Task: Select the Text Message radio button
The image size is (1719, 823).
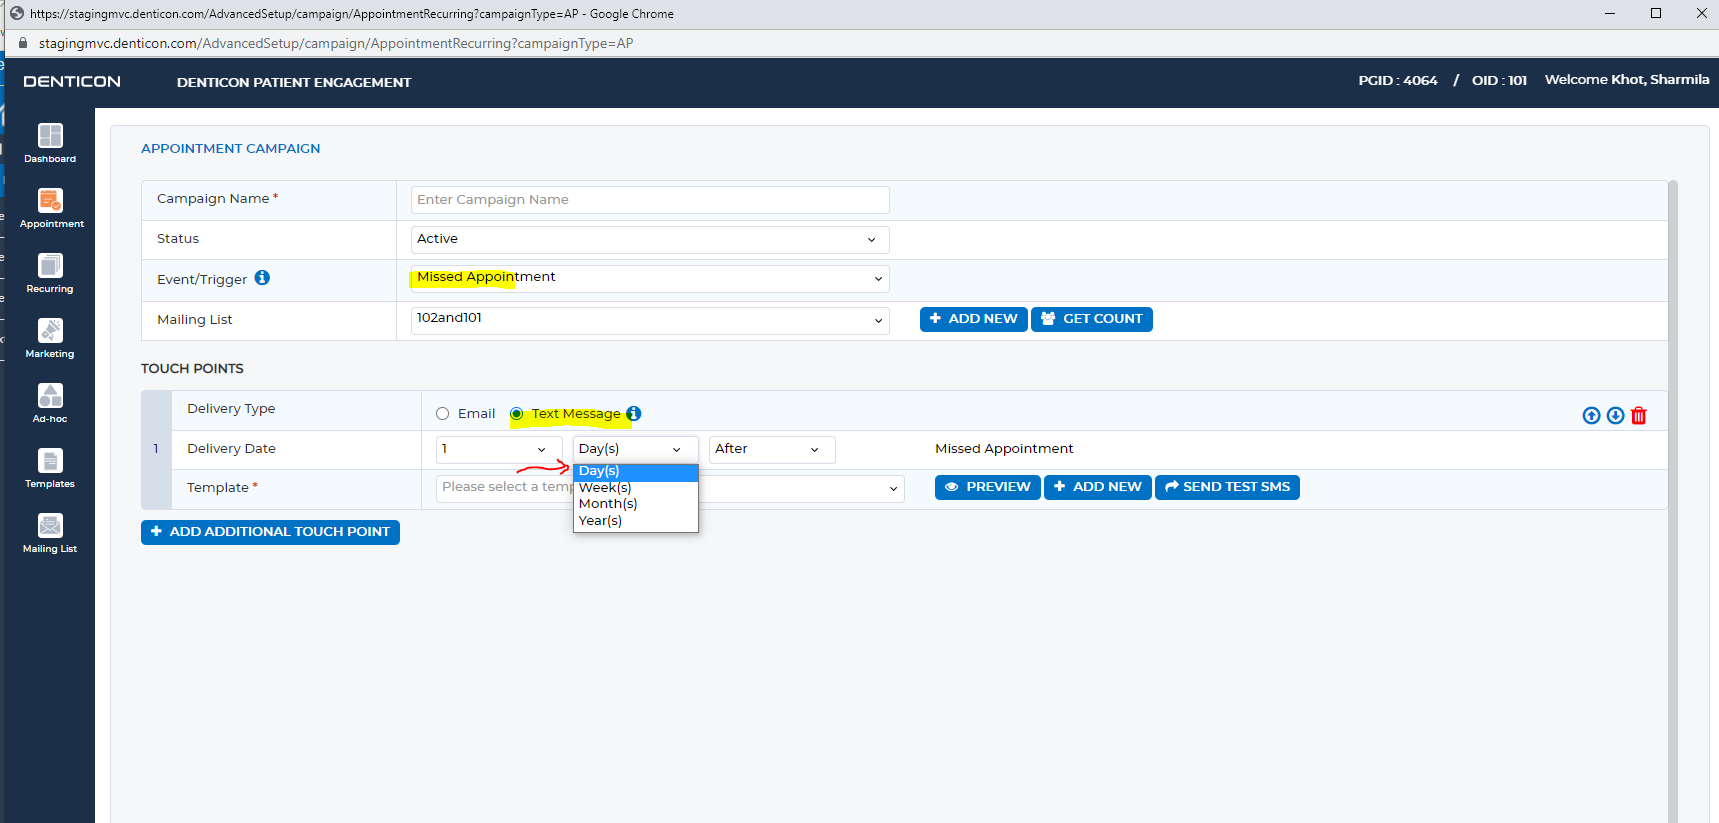Action: click(516, 414)
